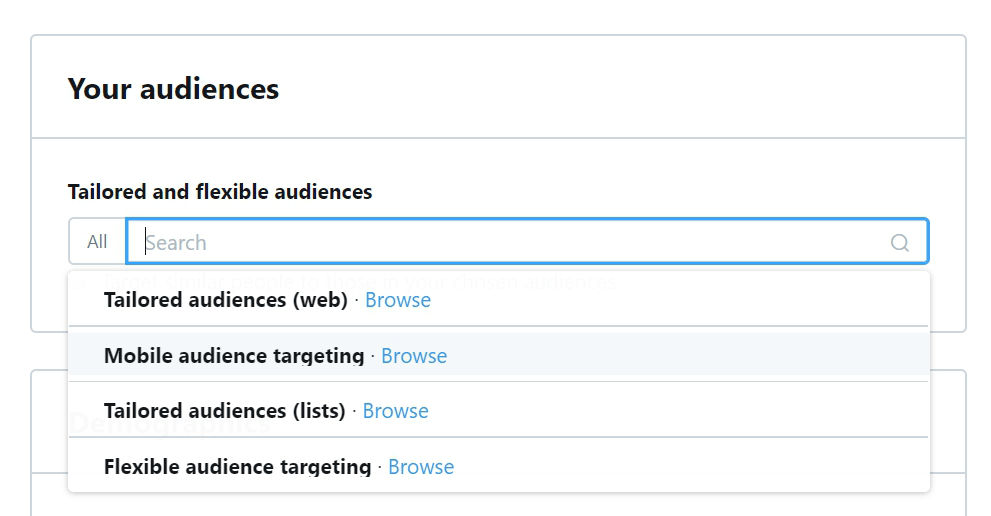Select Tailored audiences (web) option
991x516 pixels.
point(499,300)
